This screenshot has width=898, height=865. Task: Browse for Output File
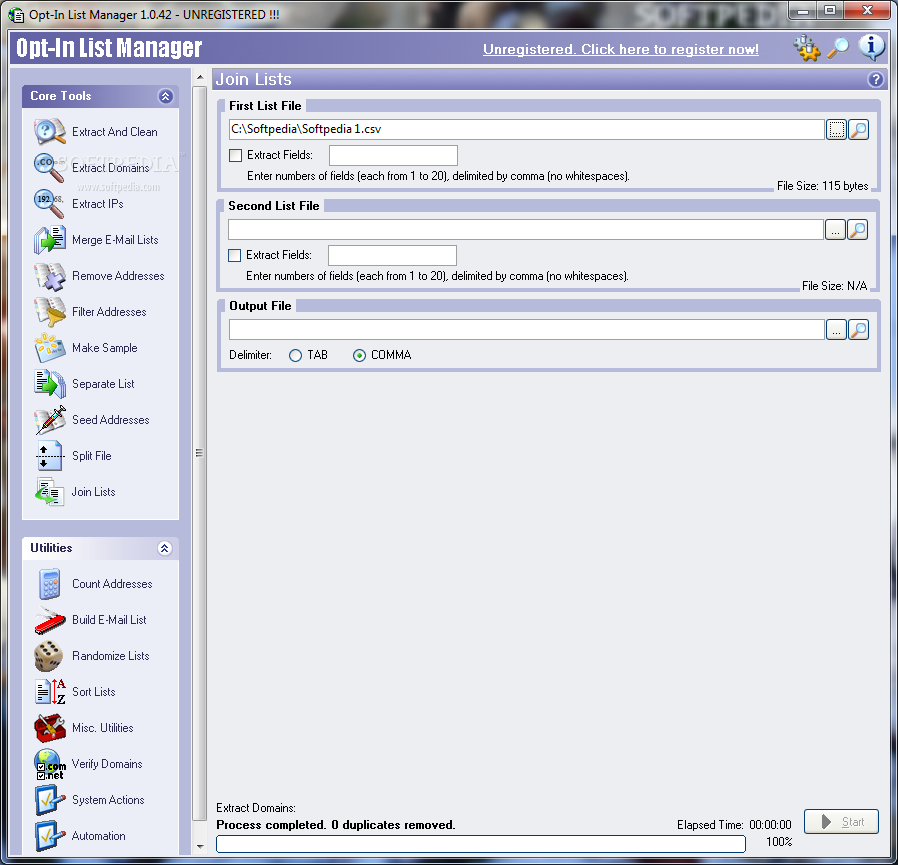click(836, 329)
